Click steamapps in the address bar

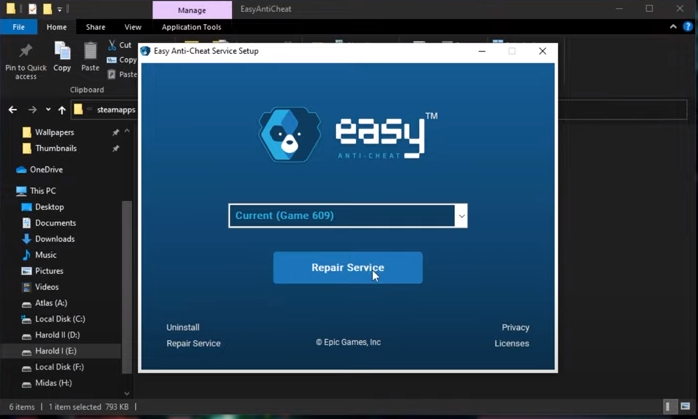[x=116, y=110]
